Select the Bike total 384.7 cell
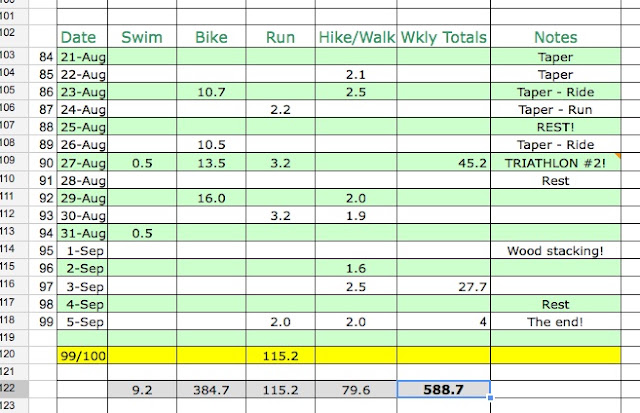The height and width of the screenshot is (413, 640). coord(211,390)
